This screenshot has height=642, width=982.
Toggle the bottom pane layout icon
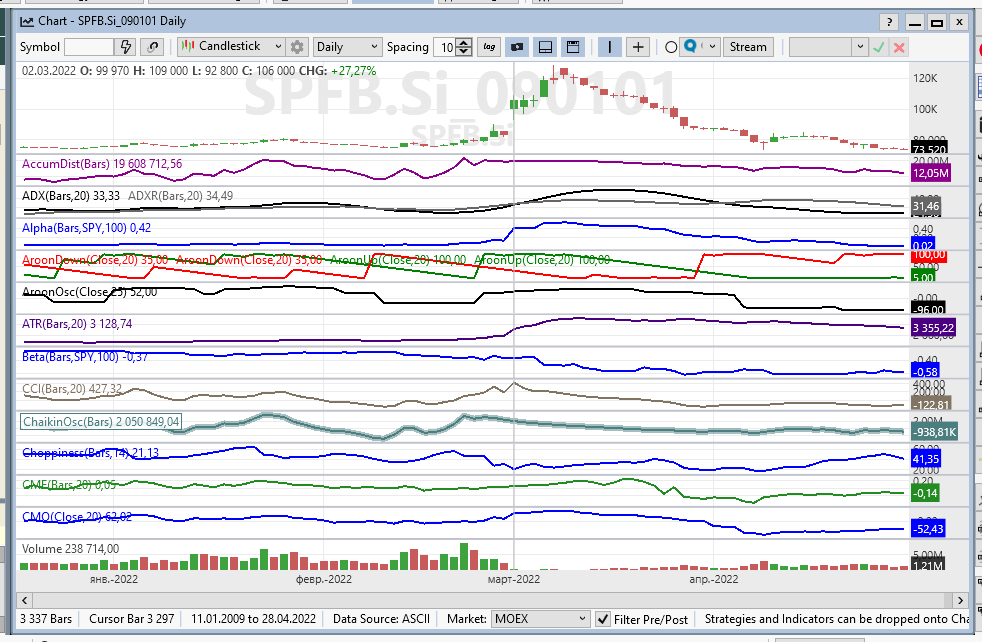tap(545, 47)
